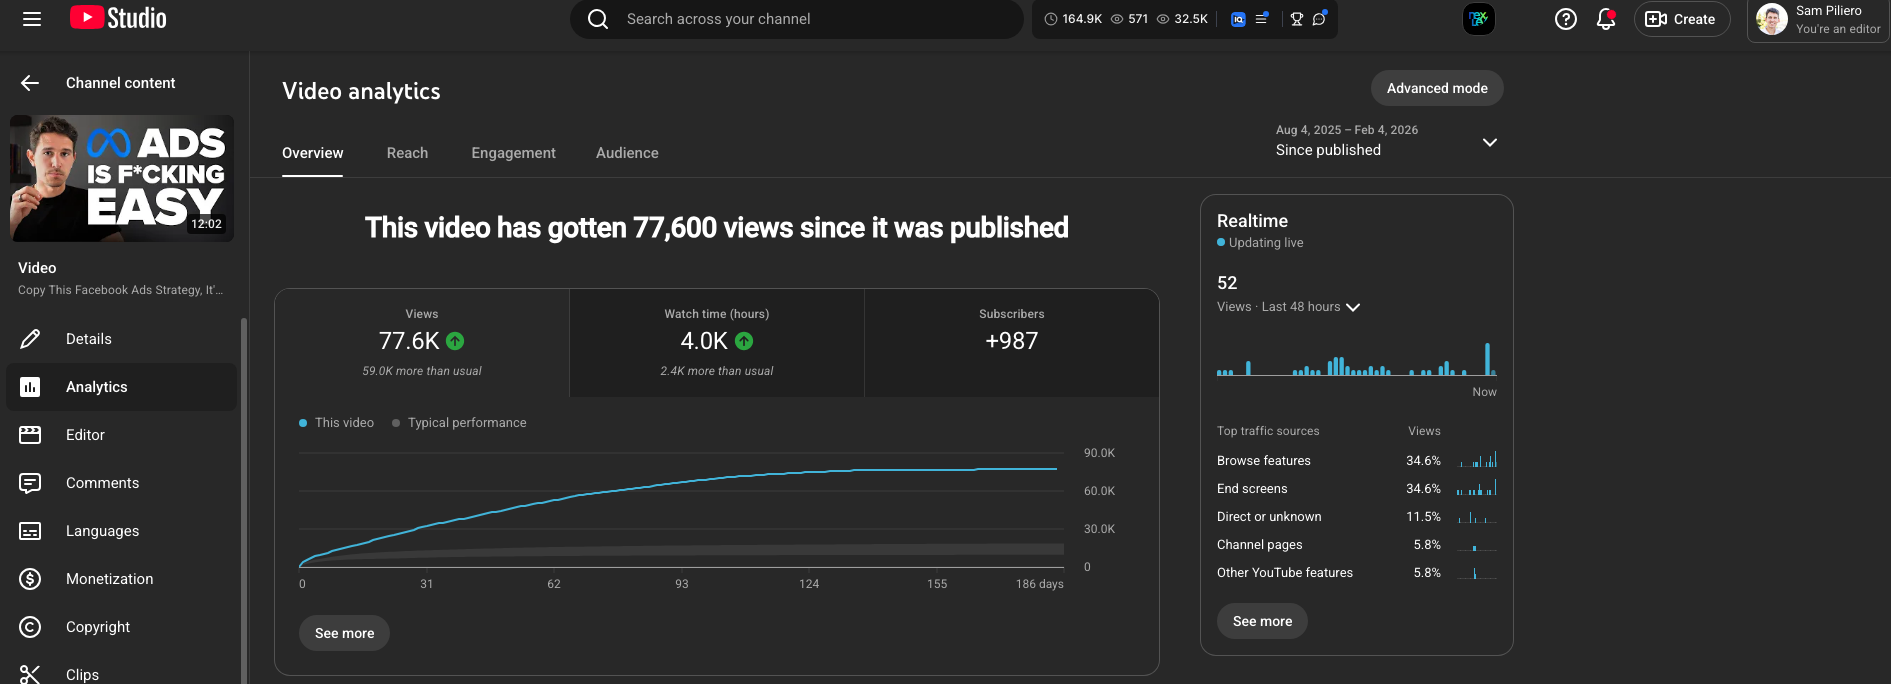Viewport: 1891px width, 684px height.
Task: Click the eye icon beside 32.5K
Action: 1163,19
